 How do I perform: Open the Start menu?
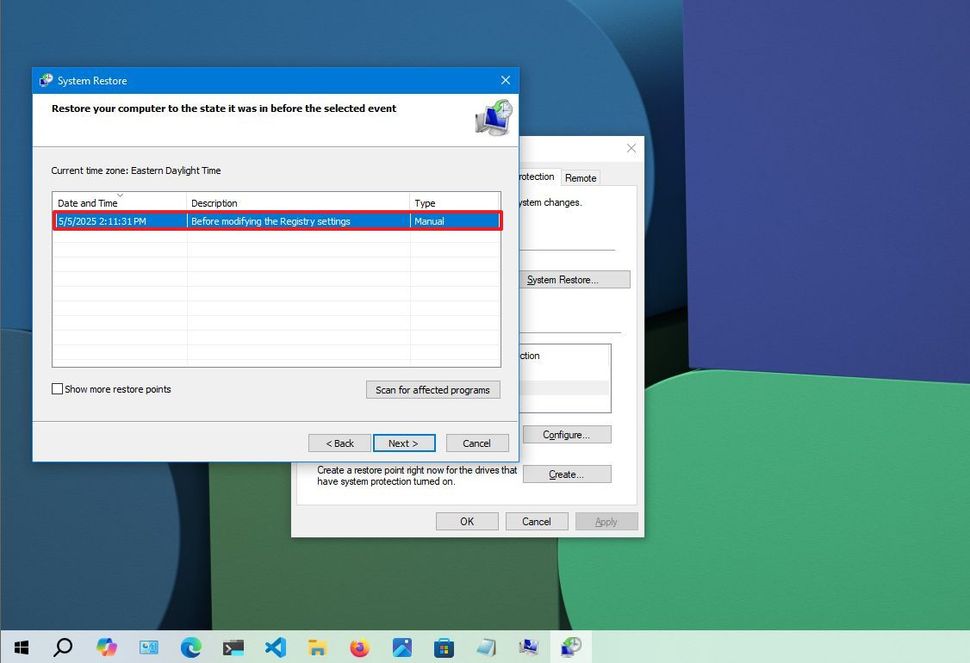point(21,648)
